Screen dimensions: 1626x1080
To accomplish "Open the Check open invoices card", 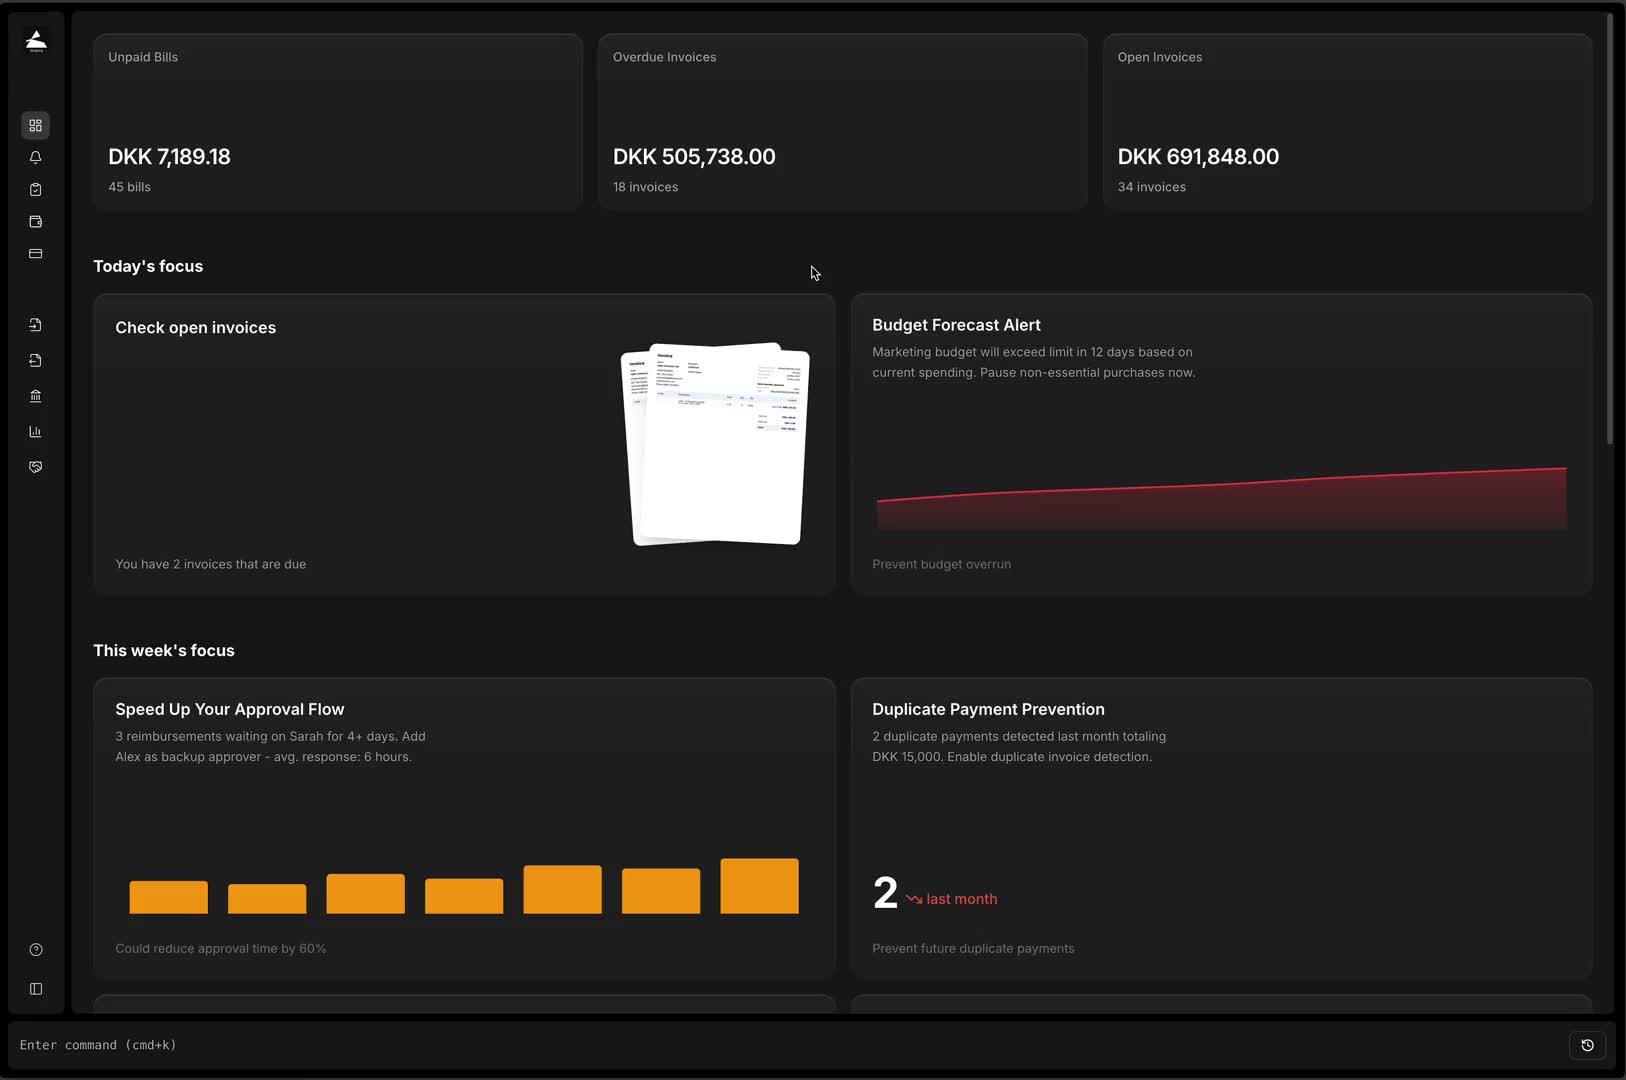I will [464, 444].
